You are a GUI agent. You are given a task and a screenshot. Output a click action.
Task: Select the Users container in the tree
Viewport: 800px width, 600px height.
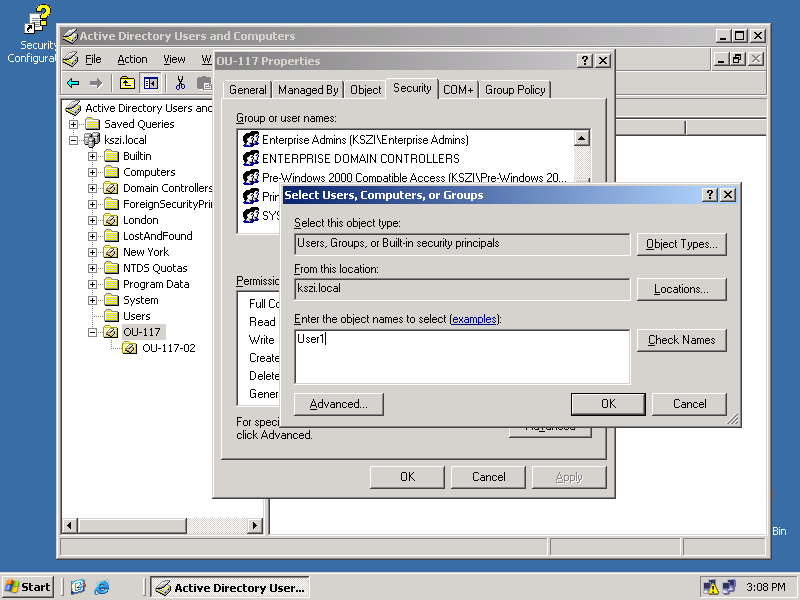pyautogui.click(x=136, y=316)
